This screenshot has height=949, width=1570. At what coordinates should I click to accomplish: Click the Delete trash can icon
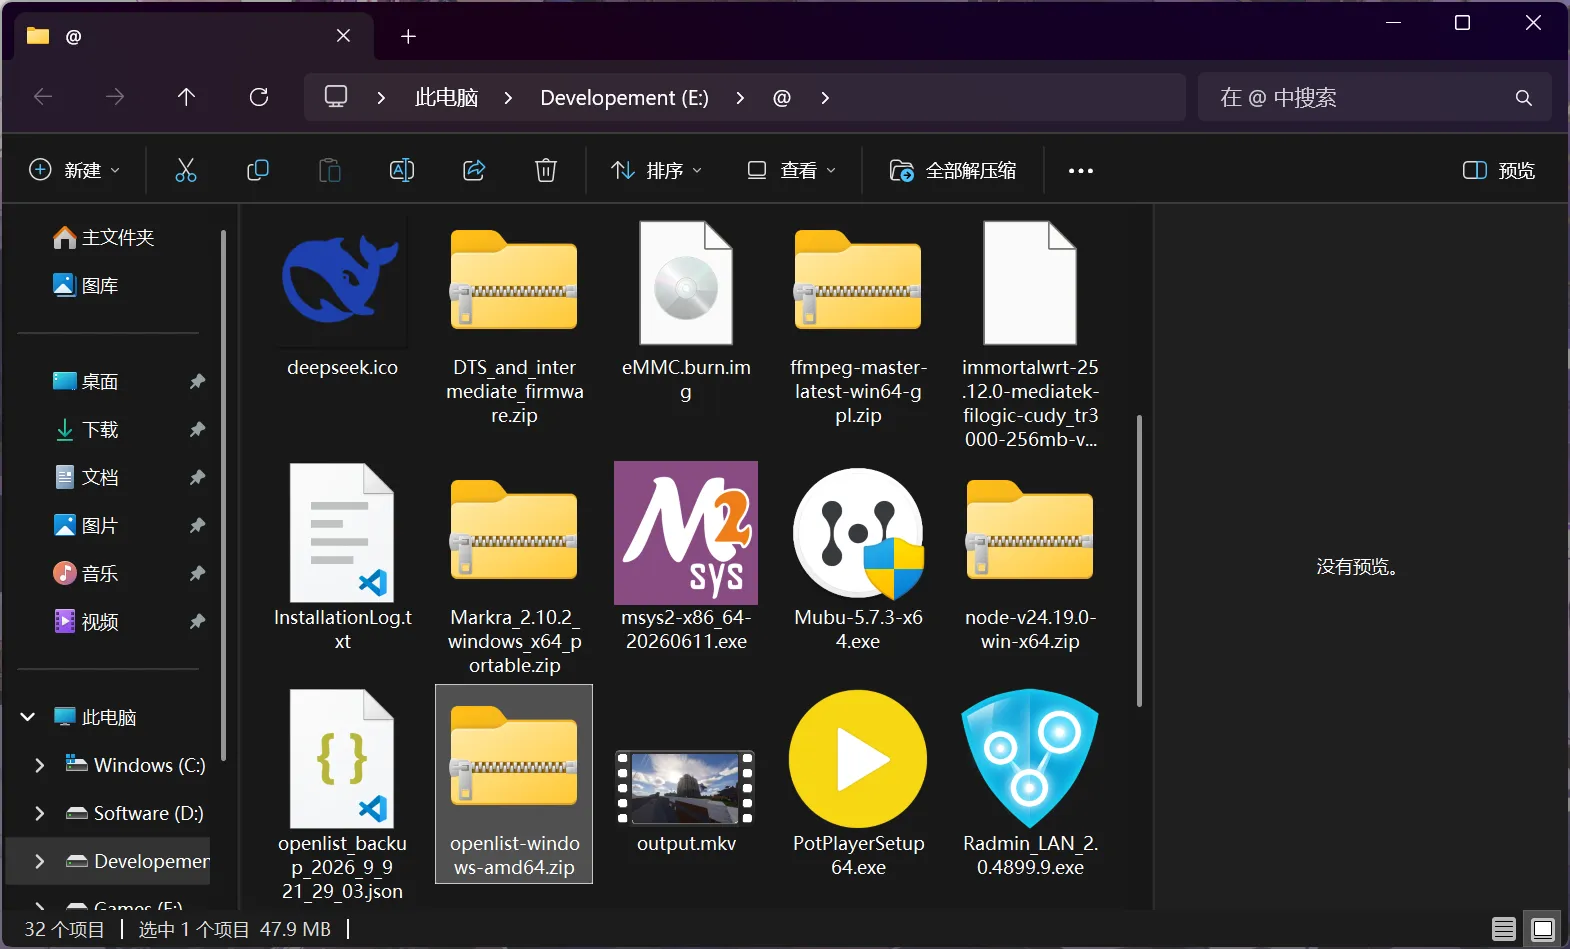coord(546,171)
